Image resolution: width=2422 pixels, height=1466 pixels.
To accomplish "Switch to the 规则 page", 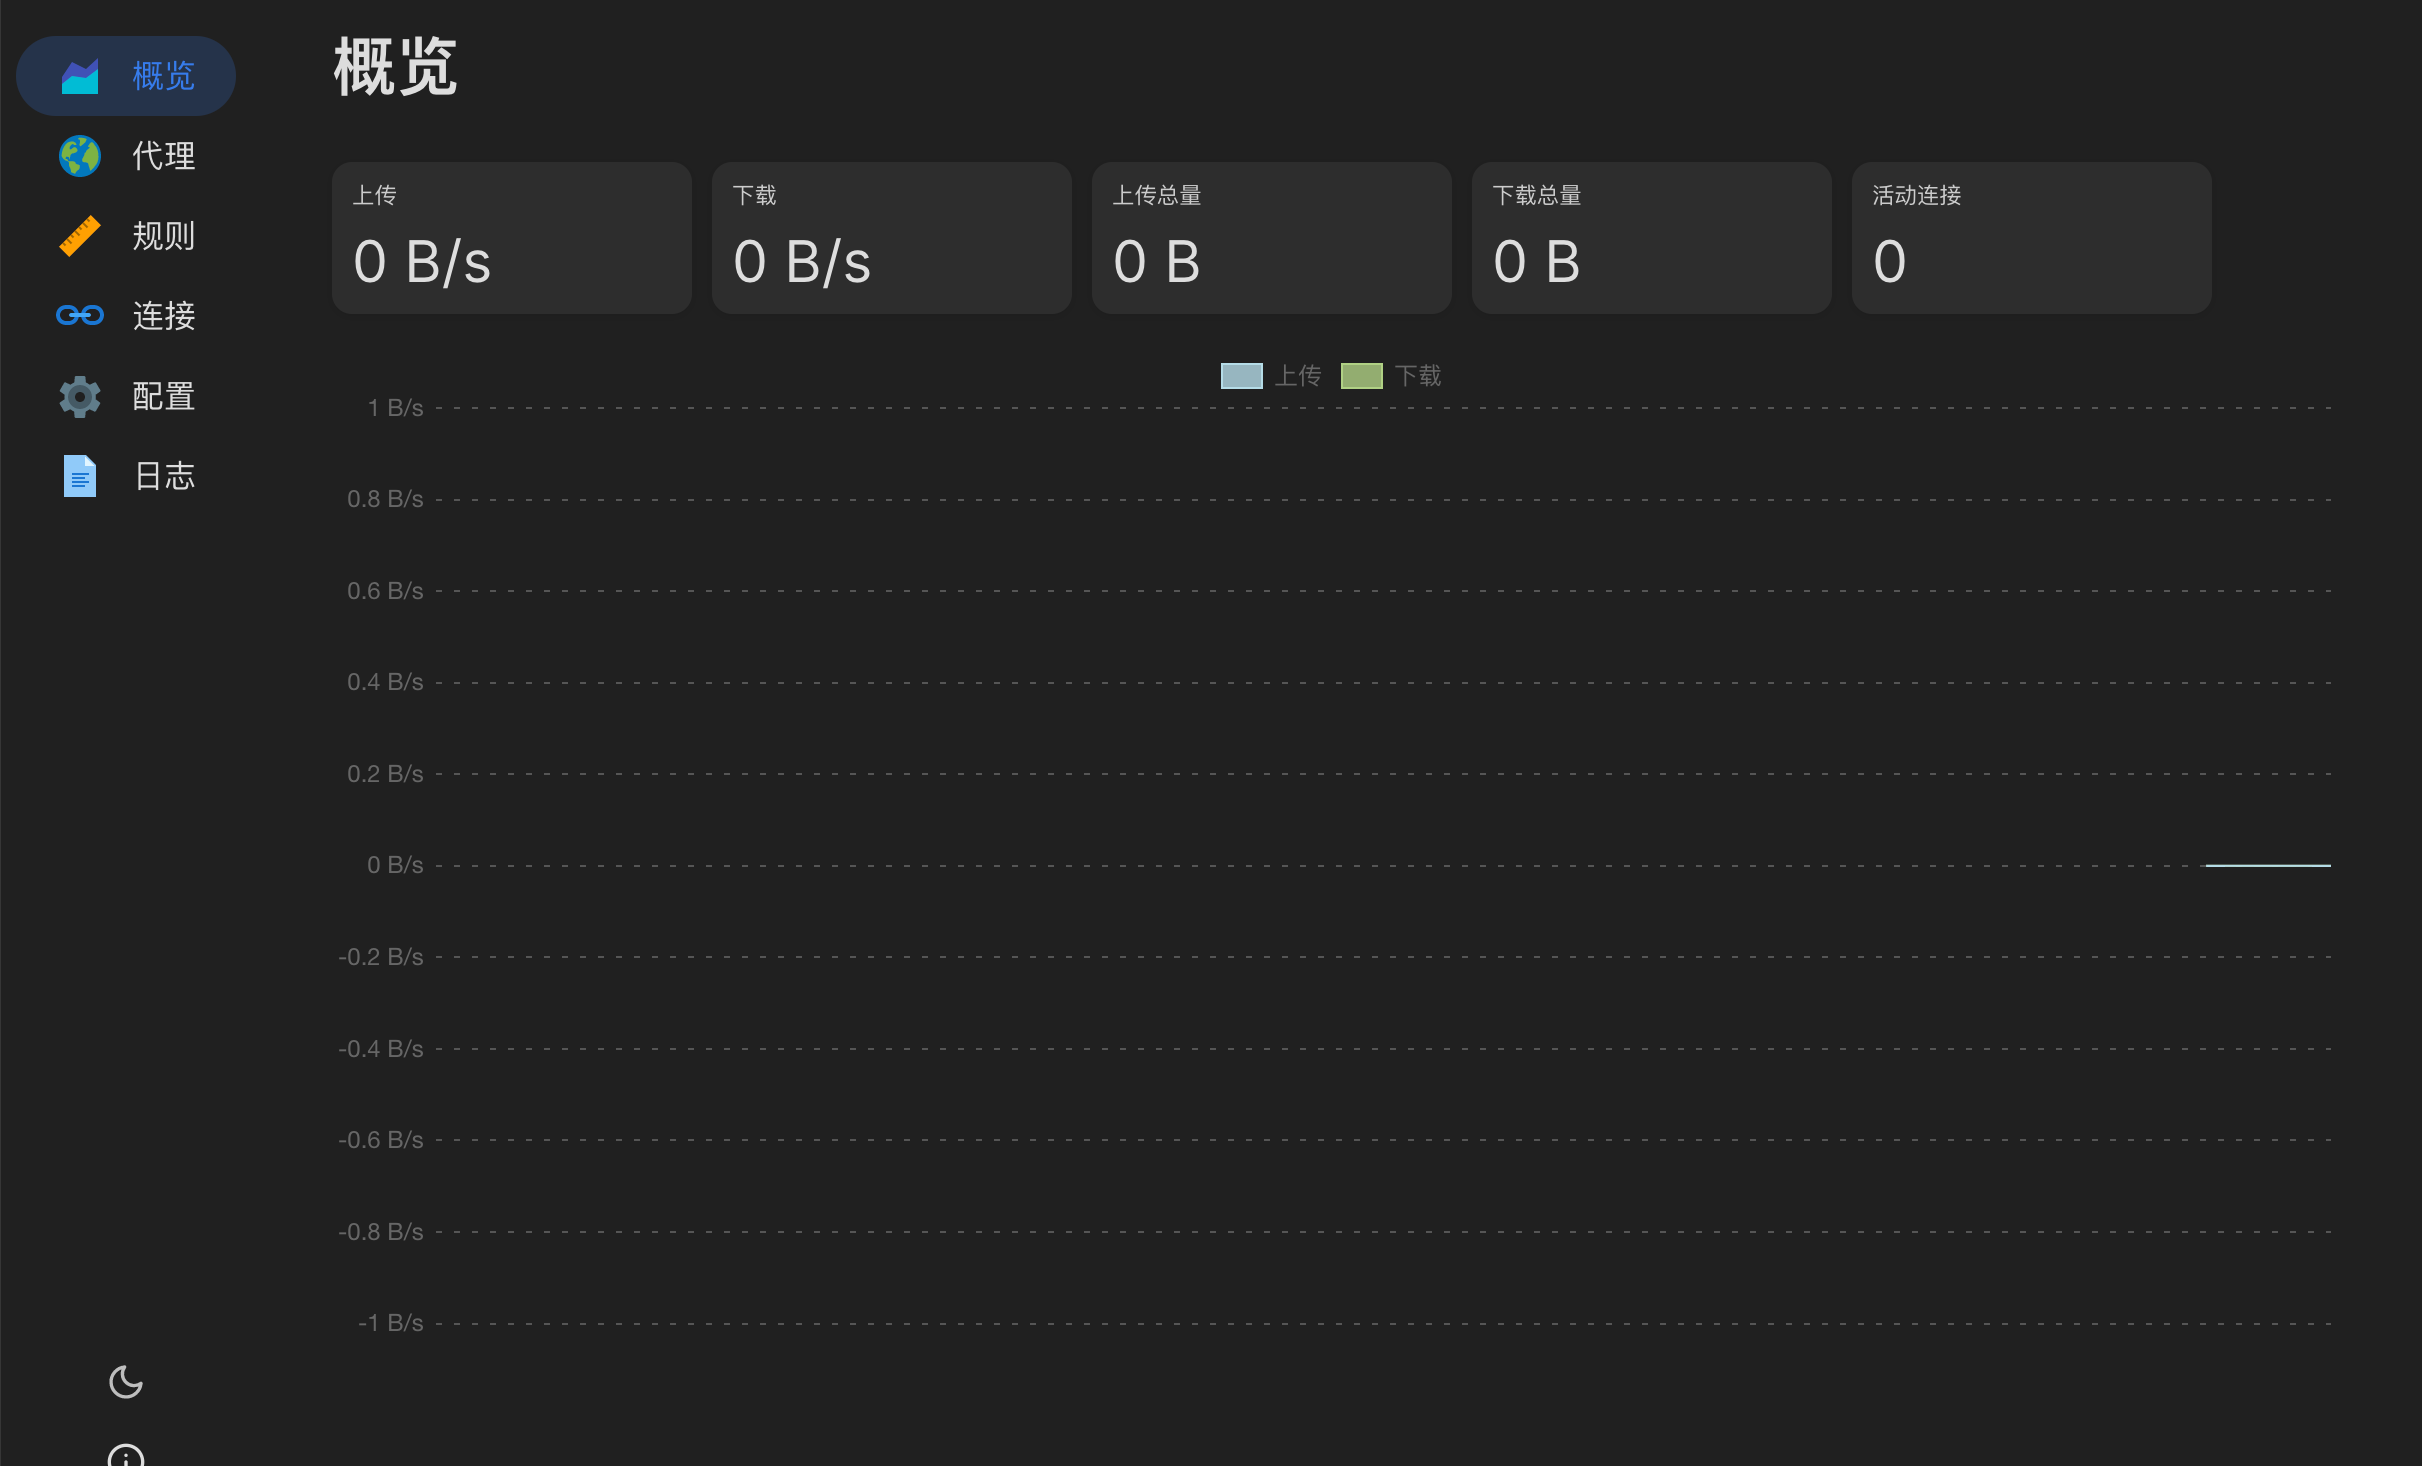I will tap(126, 236).
